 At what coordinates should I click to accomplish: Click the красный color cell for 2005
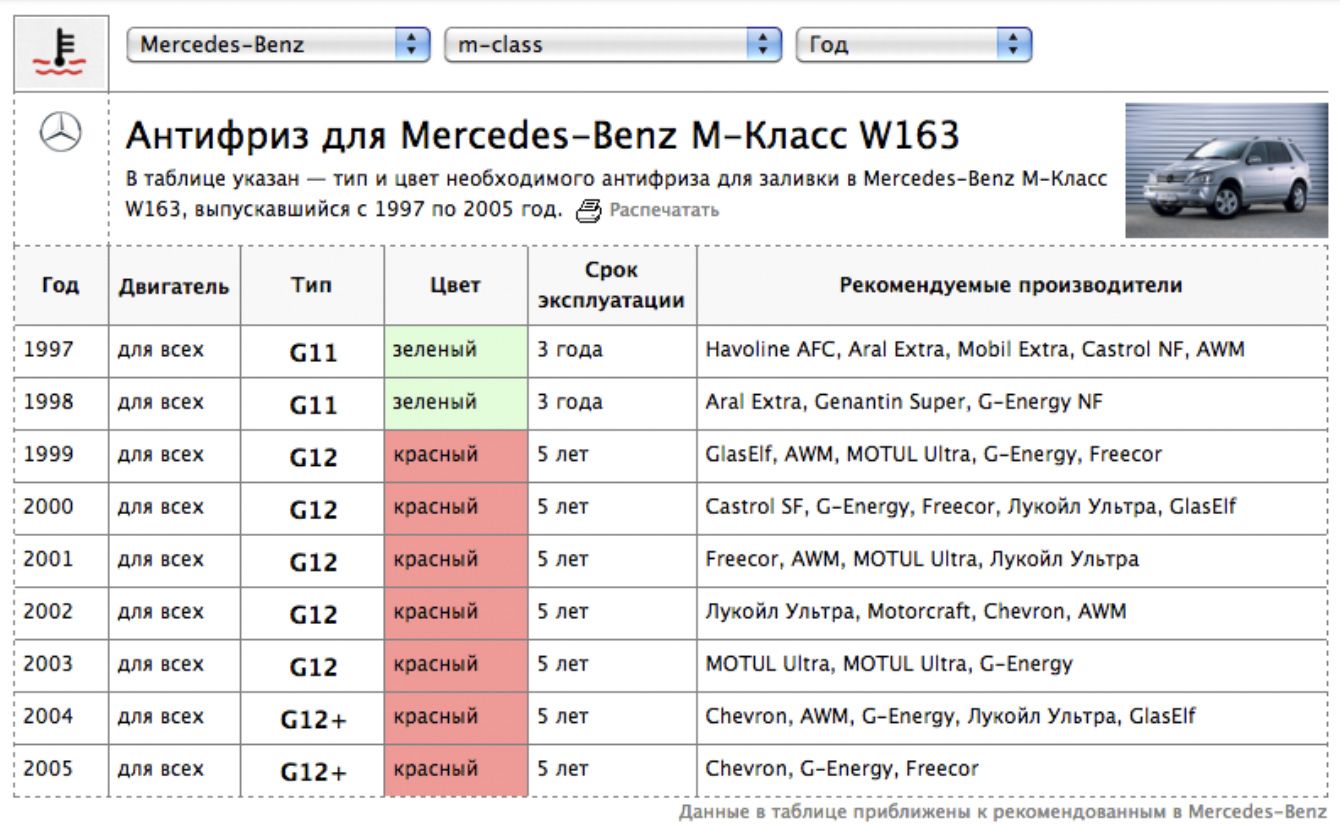(456, 770)
